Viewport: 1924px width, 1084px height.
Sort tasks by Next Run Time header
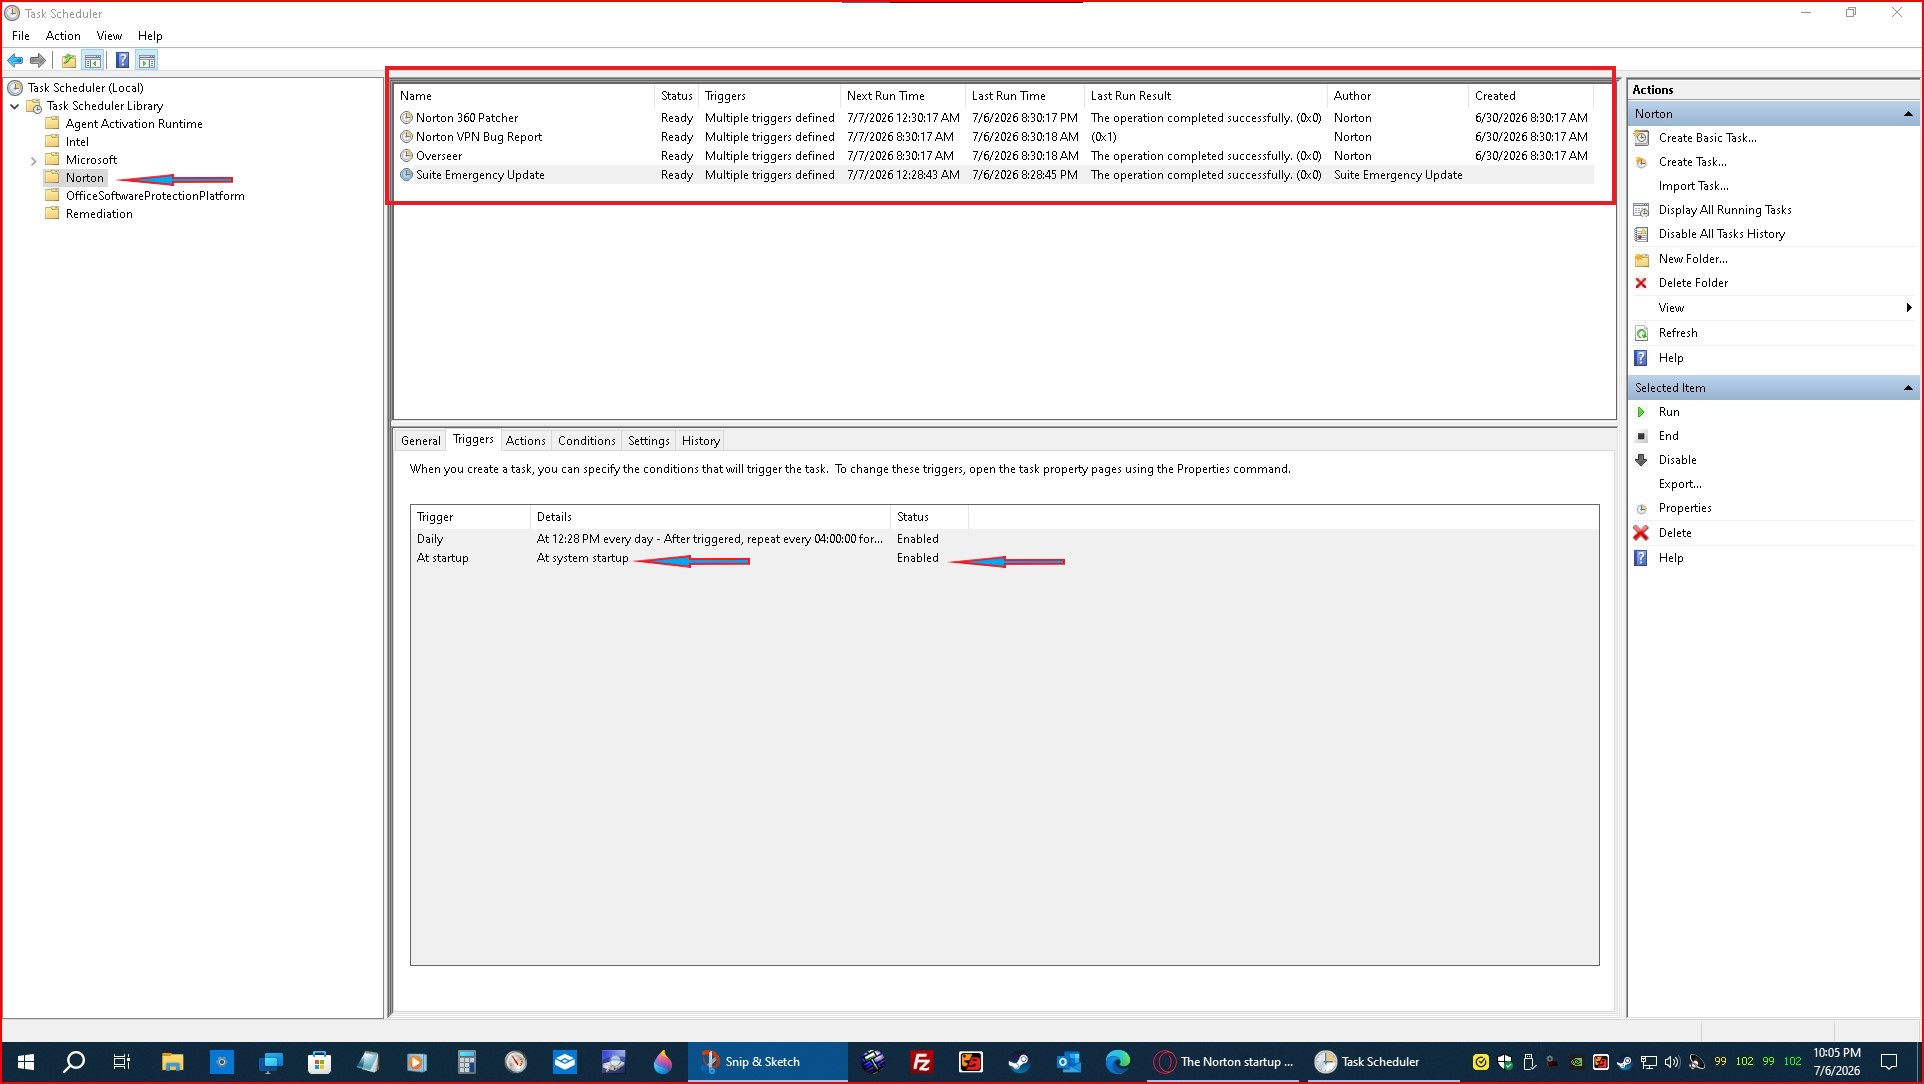(903, 96)
